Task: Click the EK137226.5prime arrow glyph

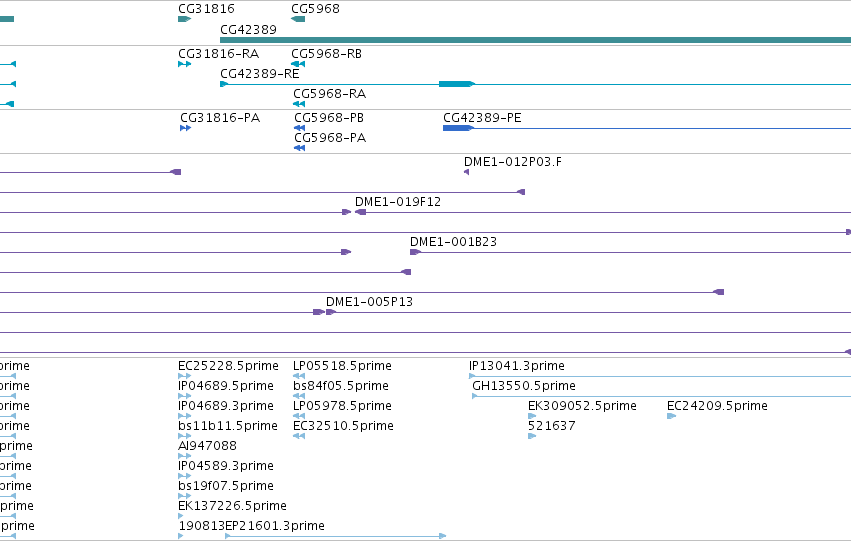Action: [x=181, y=517]
